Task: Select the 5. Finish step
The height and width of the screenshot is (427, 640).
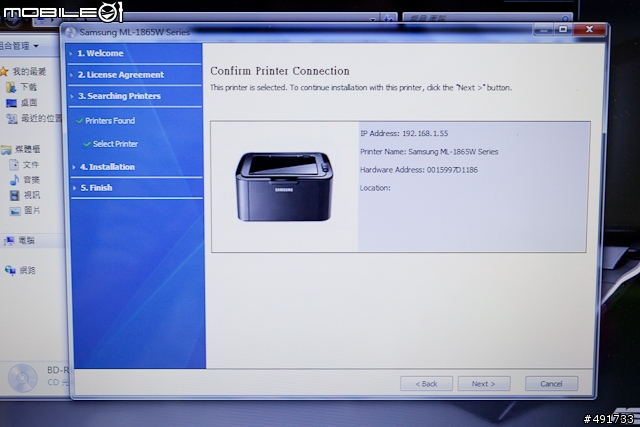Action: click(x=96, y=188)
